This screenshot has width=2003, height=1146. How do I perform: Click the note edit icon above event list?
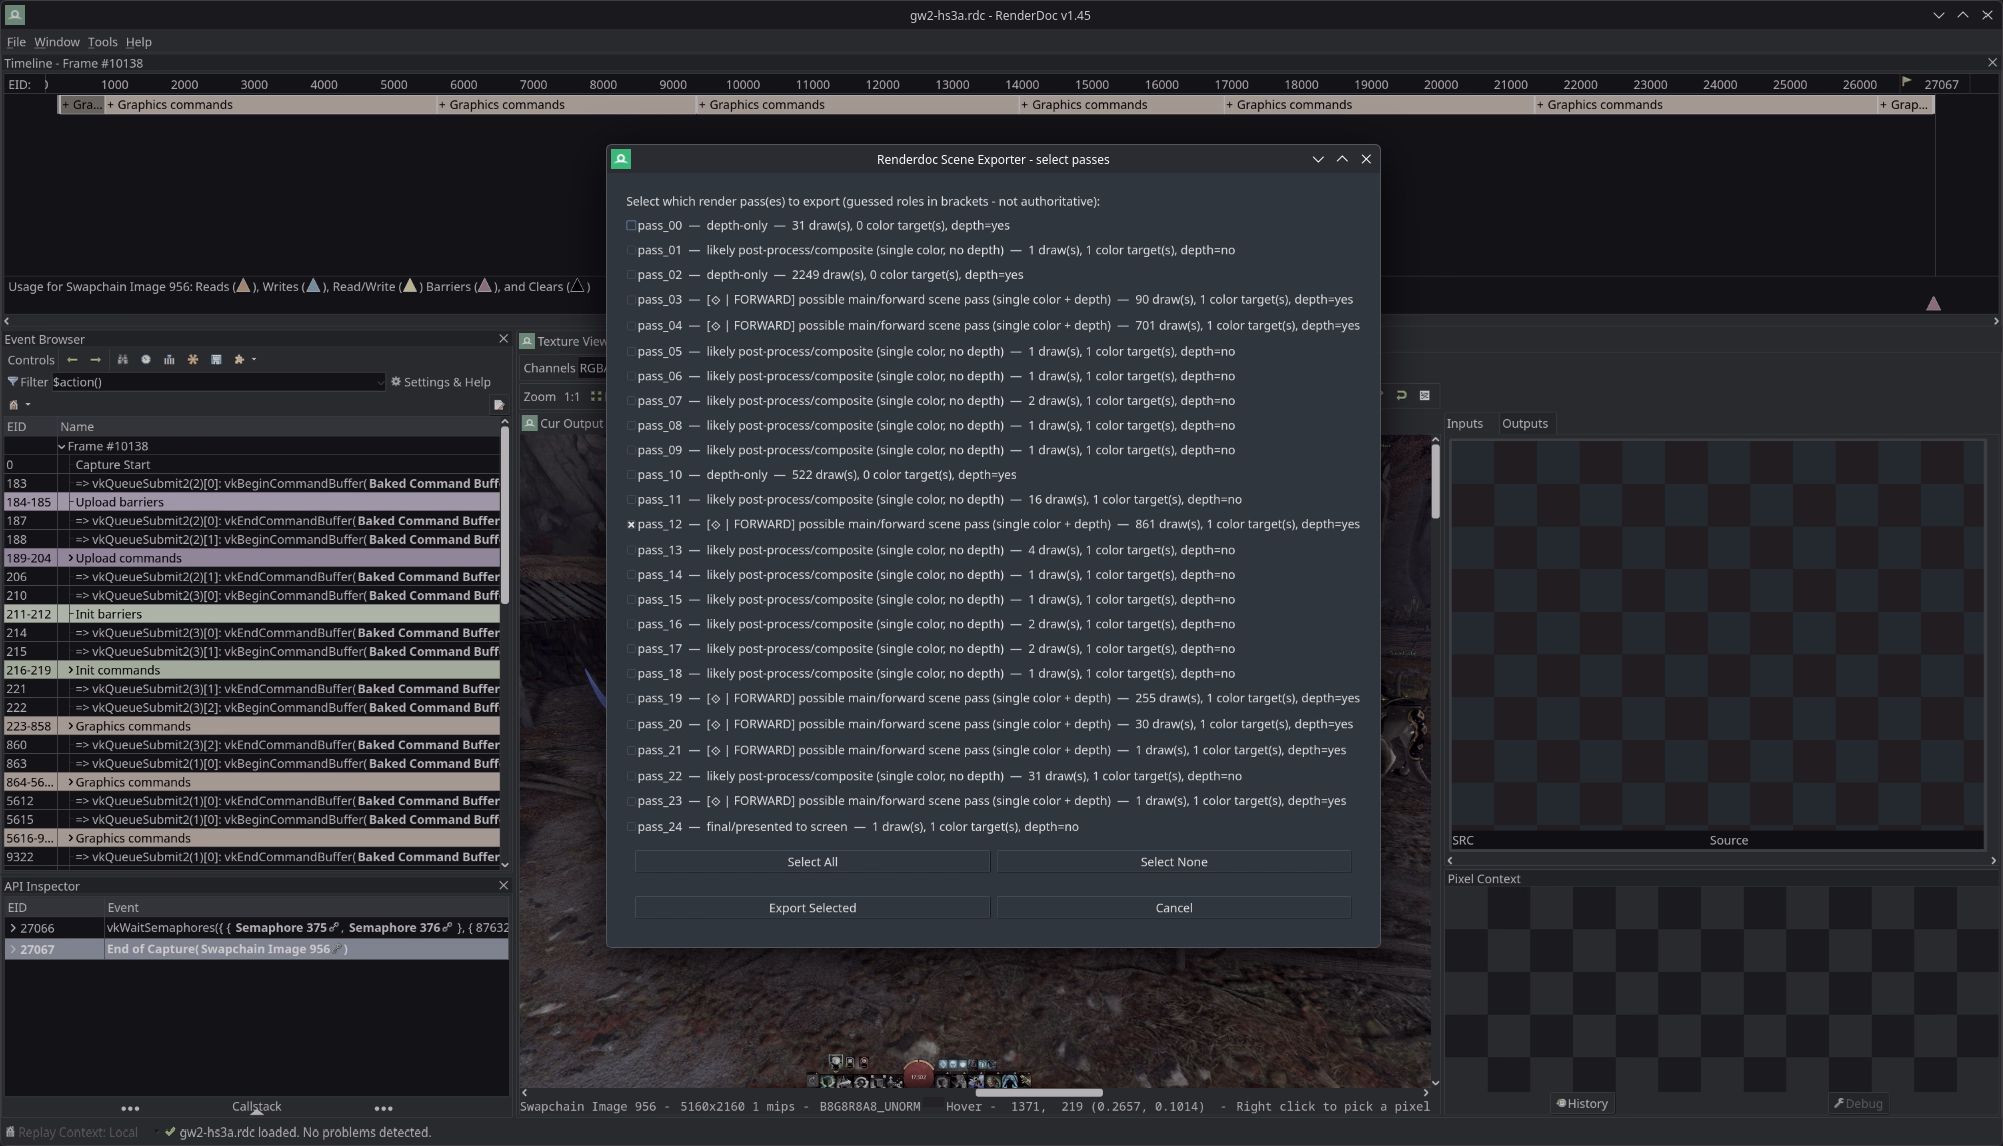point(498,405)
